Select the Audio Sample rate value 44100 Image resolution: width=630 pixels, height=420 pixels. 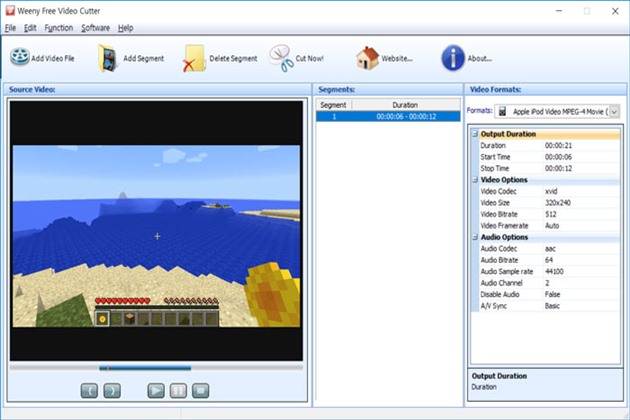(554, 272)
